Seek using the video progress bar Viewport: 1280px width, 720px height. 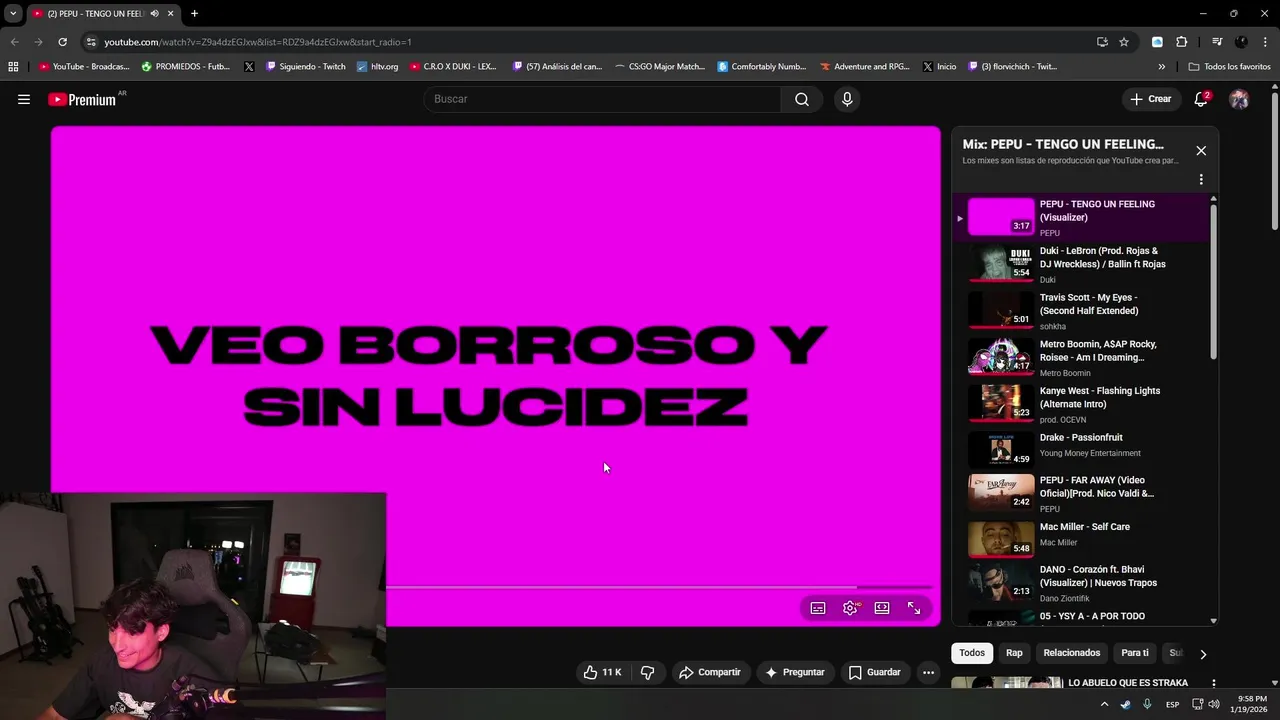[659, 588]
